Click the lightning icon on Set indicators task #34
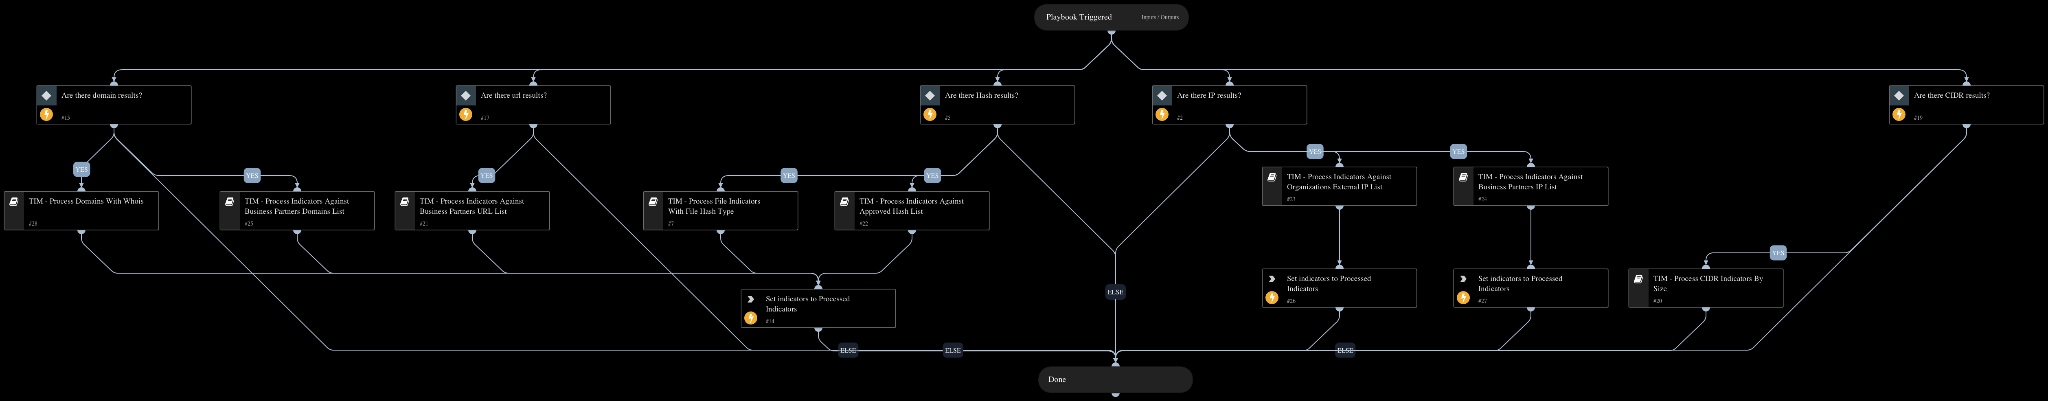Viewport: 2048px width, 401px height. 750,318
